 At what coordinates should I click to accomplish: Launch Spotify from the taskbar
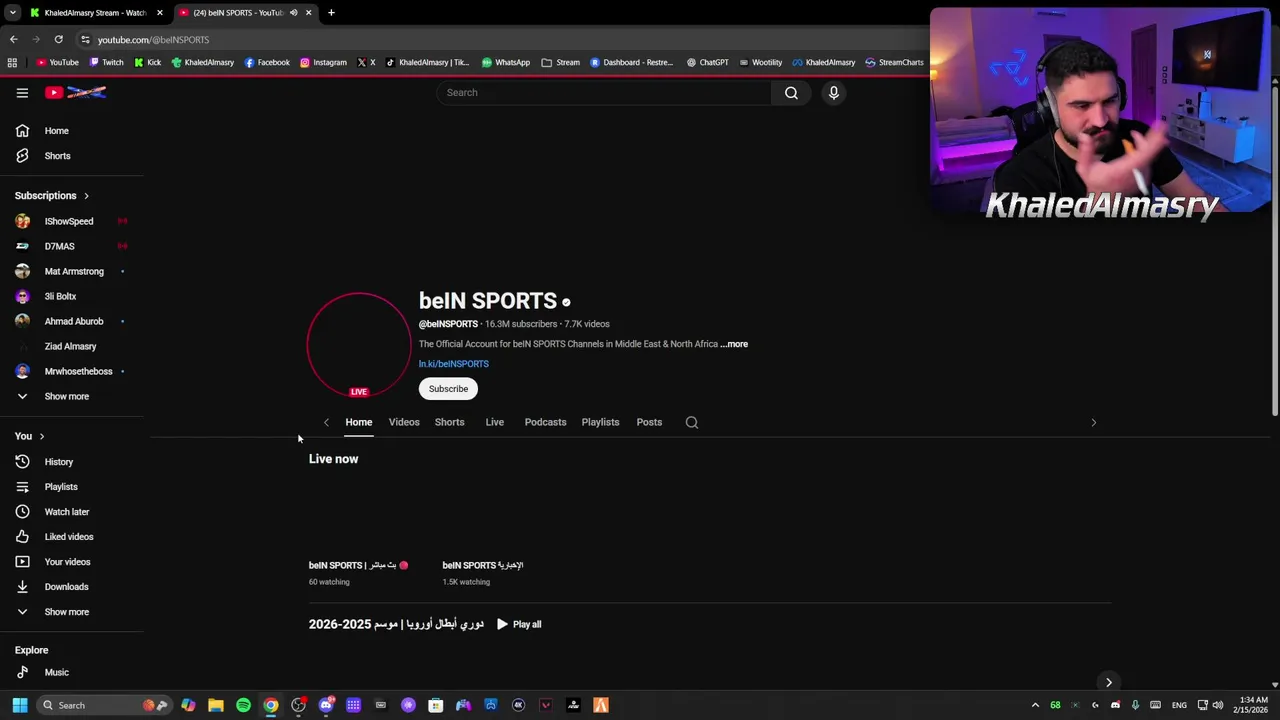click(243, 705)
